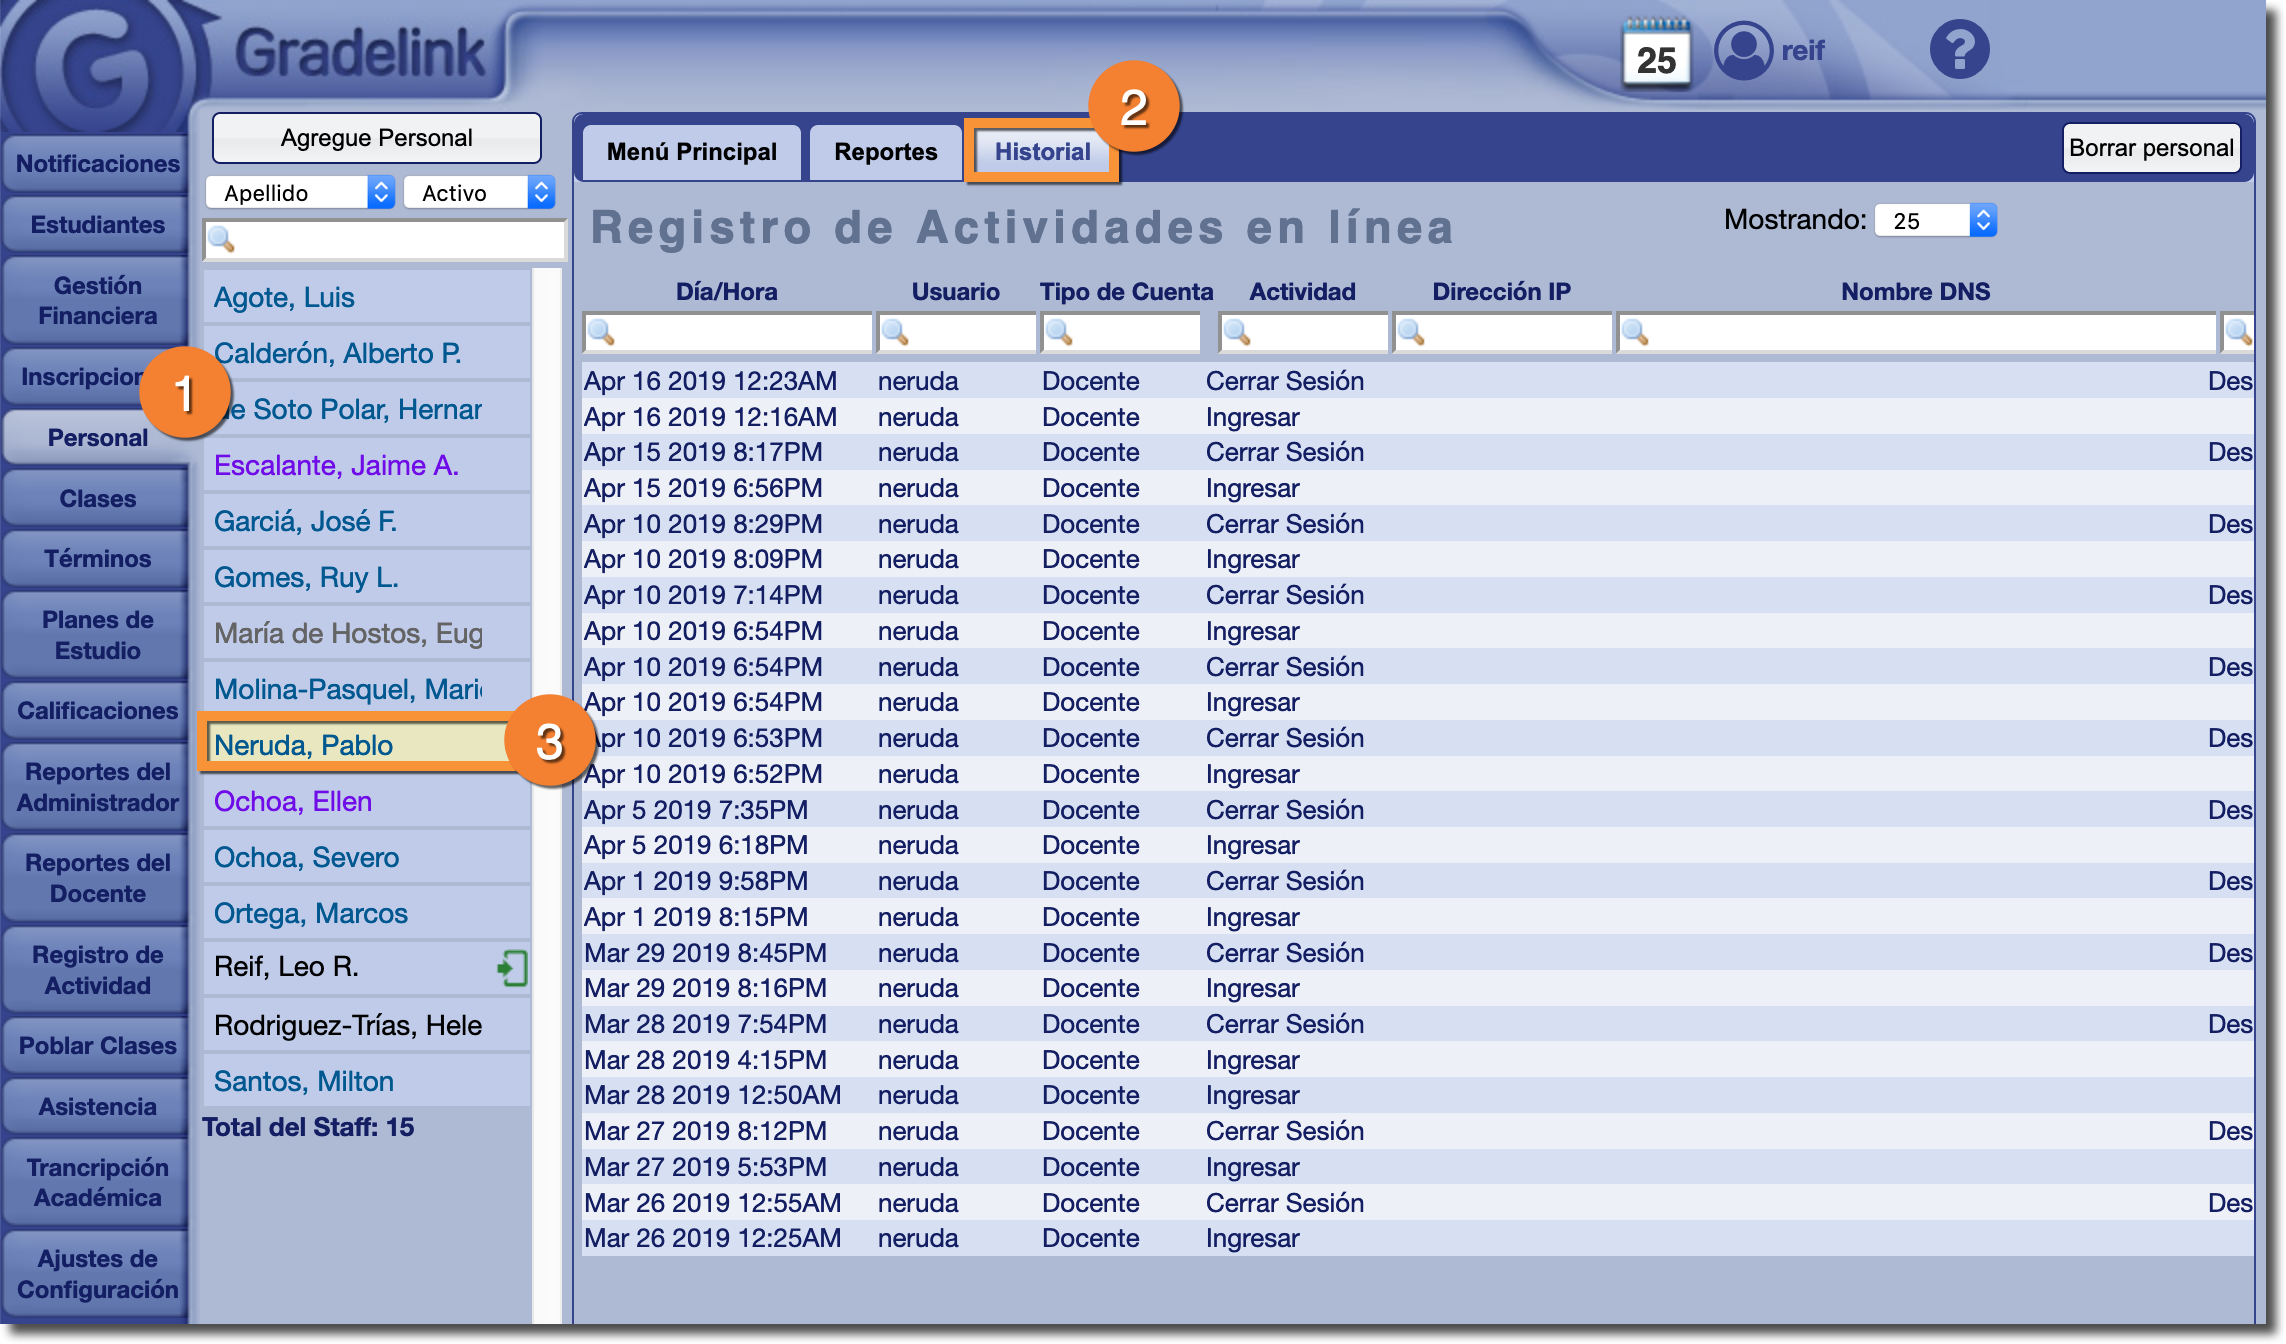Open the Apellido sort dropdown
The width and height of the screenshot is (2286, 1344).
(x=299, y=192)
